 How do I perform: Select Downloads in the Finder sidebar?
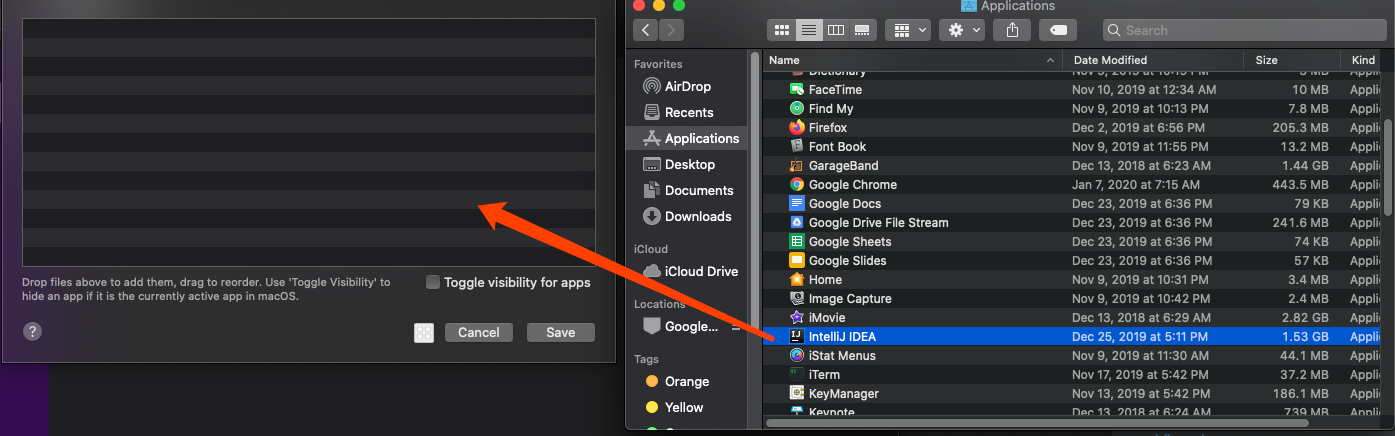pyautogui.click(x=697, y=216)
